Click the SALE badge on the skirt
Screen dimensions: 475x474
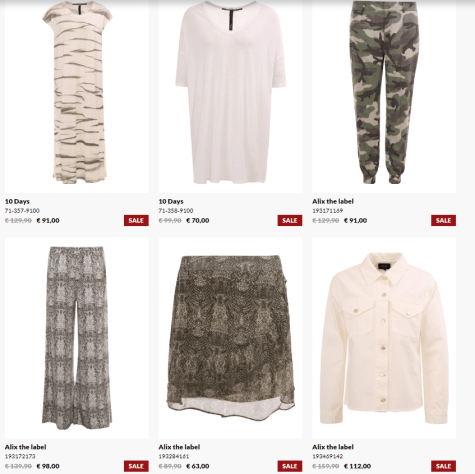click(x=290, y=466)
